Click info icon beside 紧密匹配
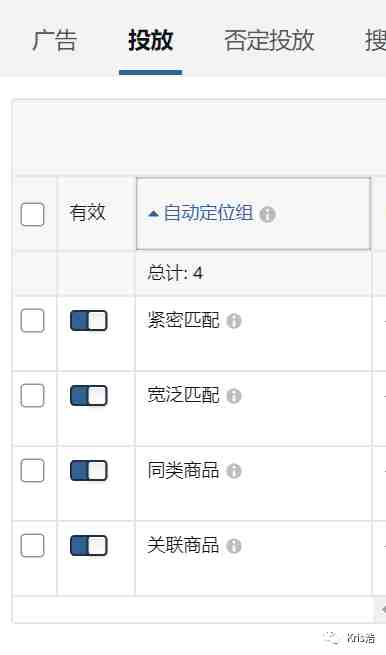 pyautogui.click(x=234, y=321)
